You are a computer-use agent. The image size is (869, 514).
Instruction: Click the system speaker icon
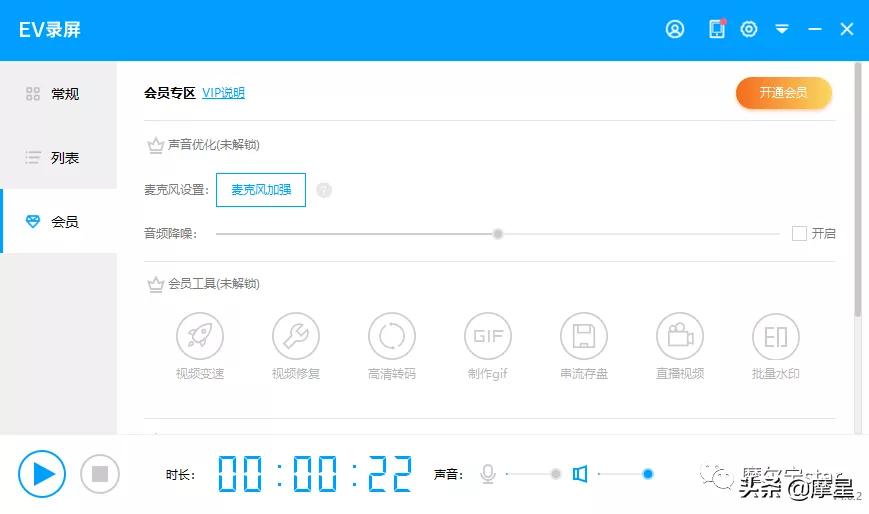[580, 474]
